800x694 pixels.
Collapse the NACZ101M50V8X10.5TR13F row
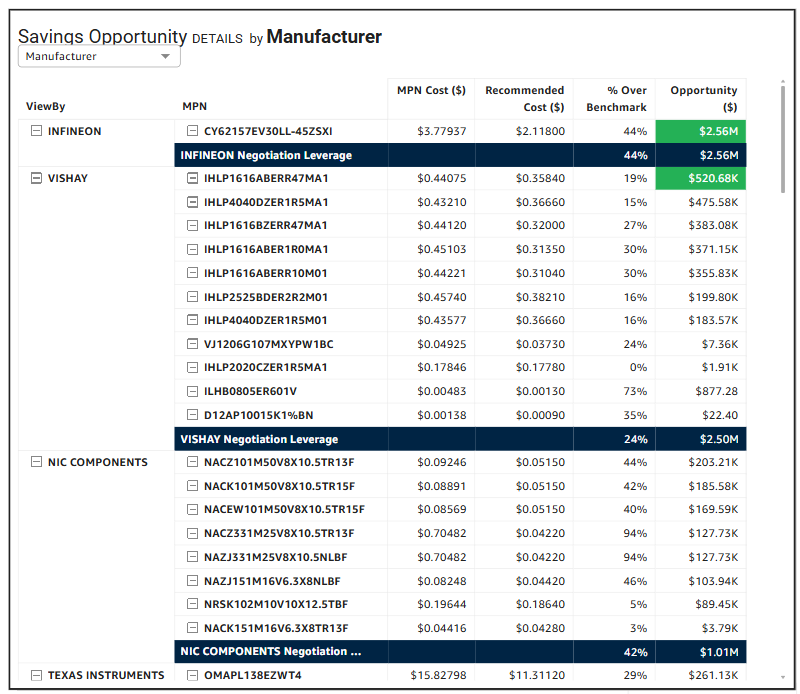point(192,462)
